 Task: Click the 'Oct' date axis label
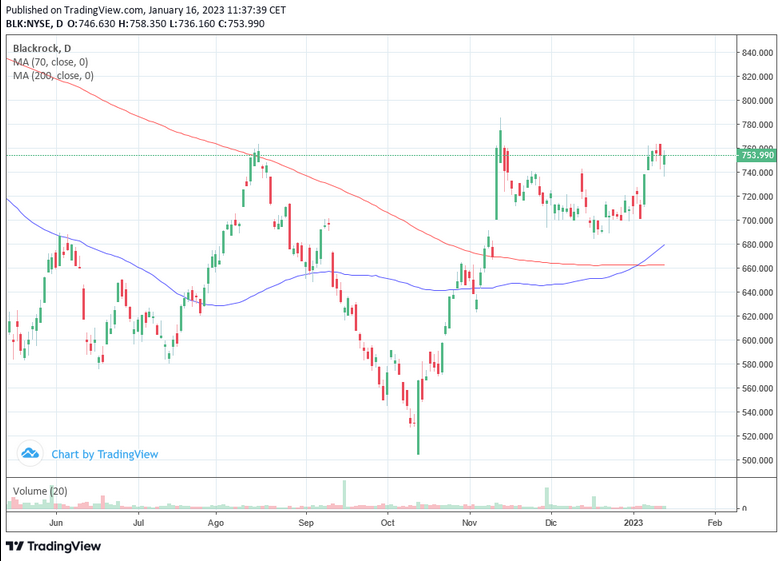(x=388, y=523)
